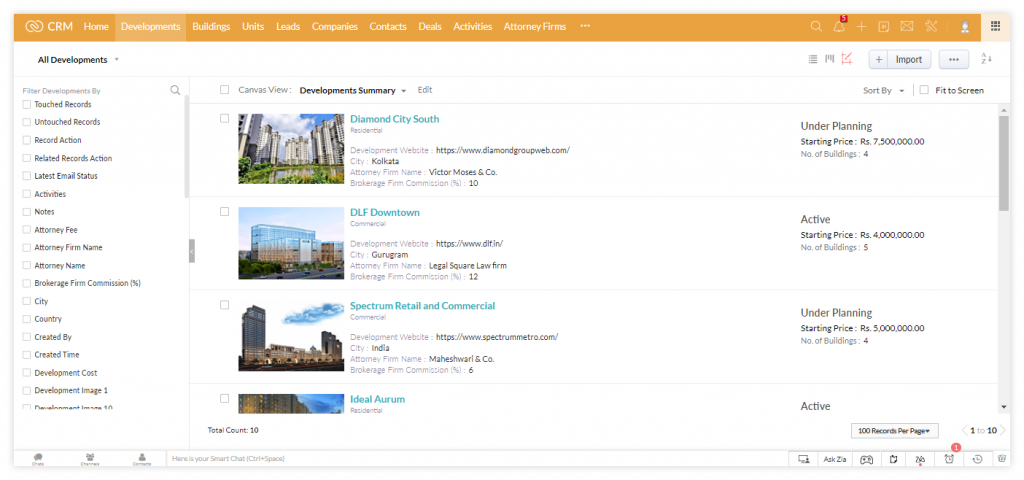Open the All Developments view dropdown
Viewport: 1024px width, 480px height.
[78, 59]
